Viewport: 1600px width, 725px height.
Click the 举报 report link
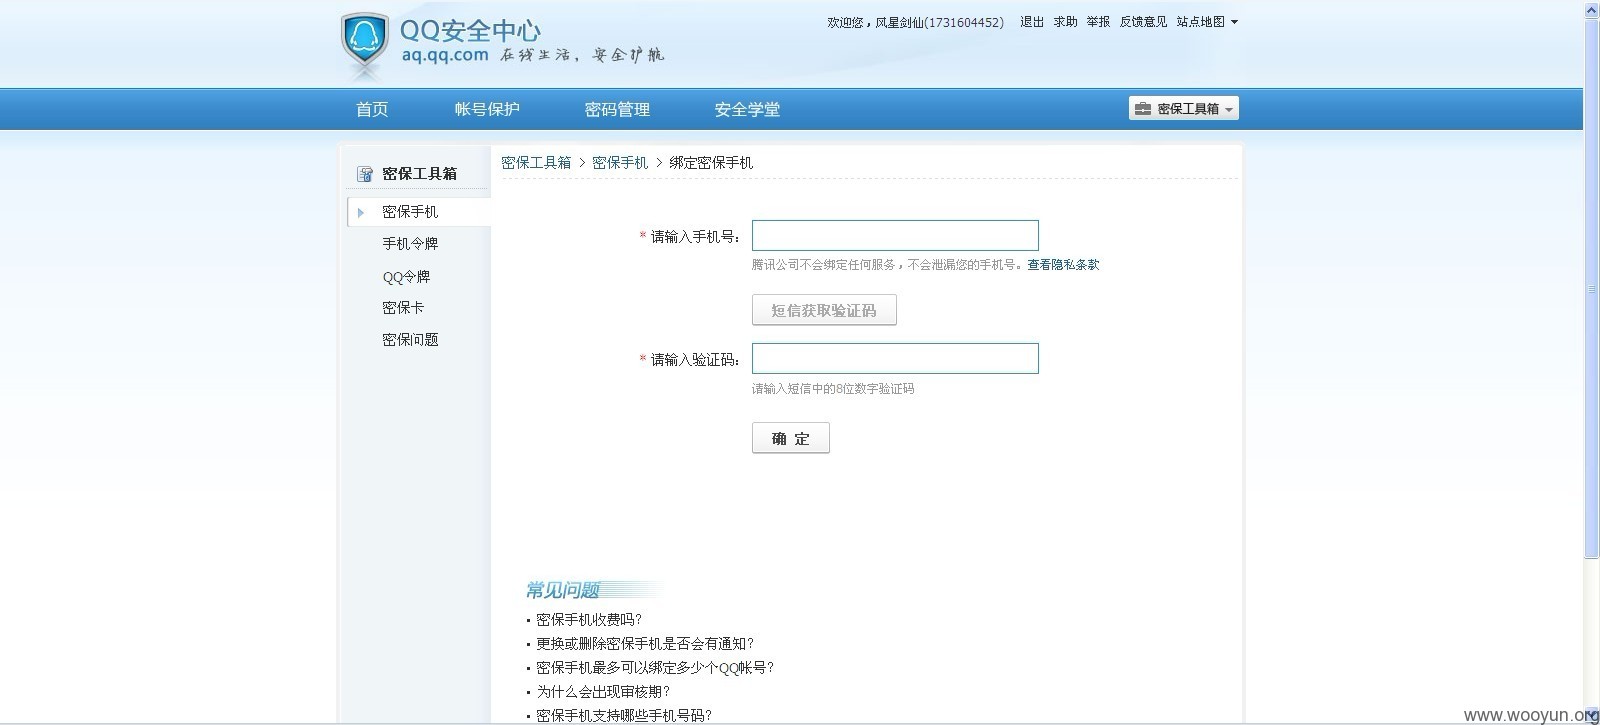(x=1098, y=22)
